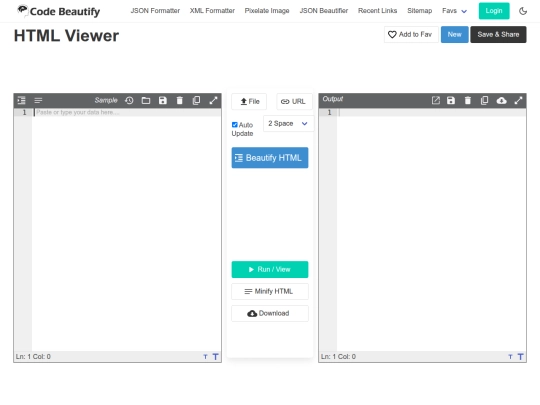Toggle the Auto Update checkbox
The width and height of the screenshot is (540, 405).
coord(235,125)
